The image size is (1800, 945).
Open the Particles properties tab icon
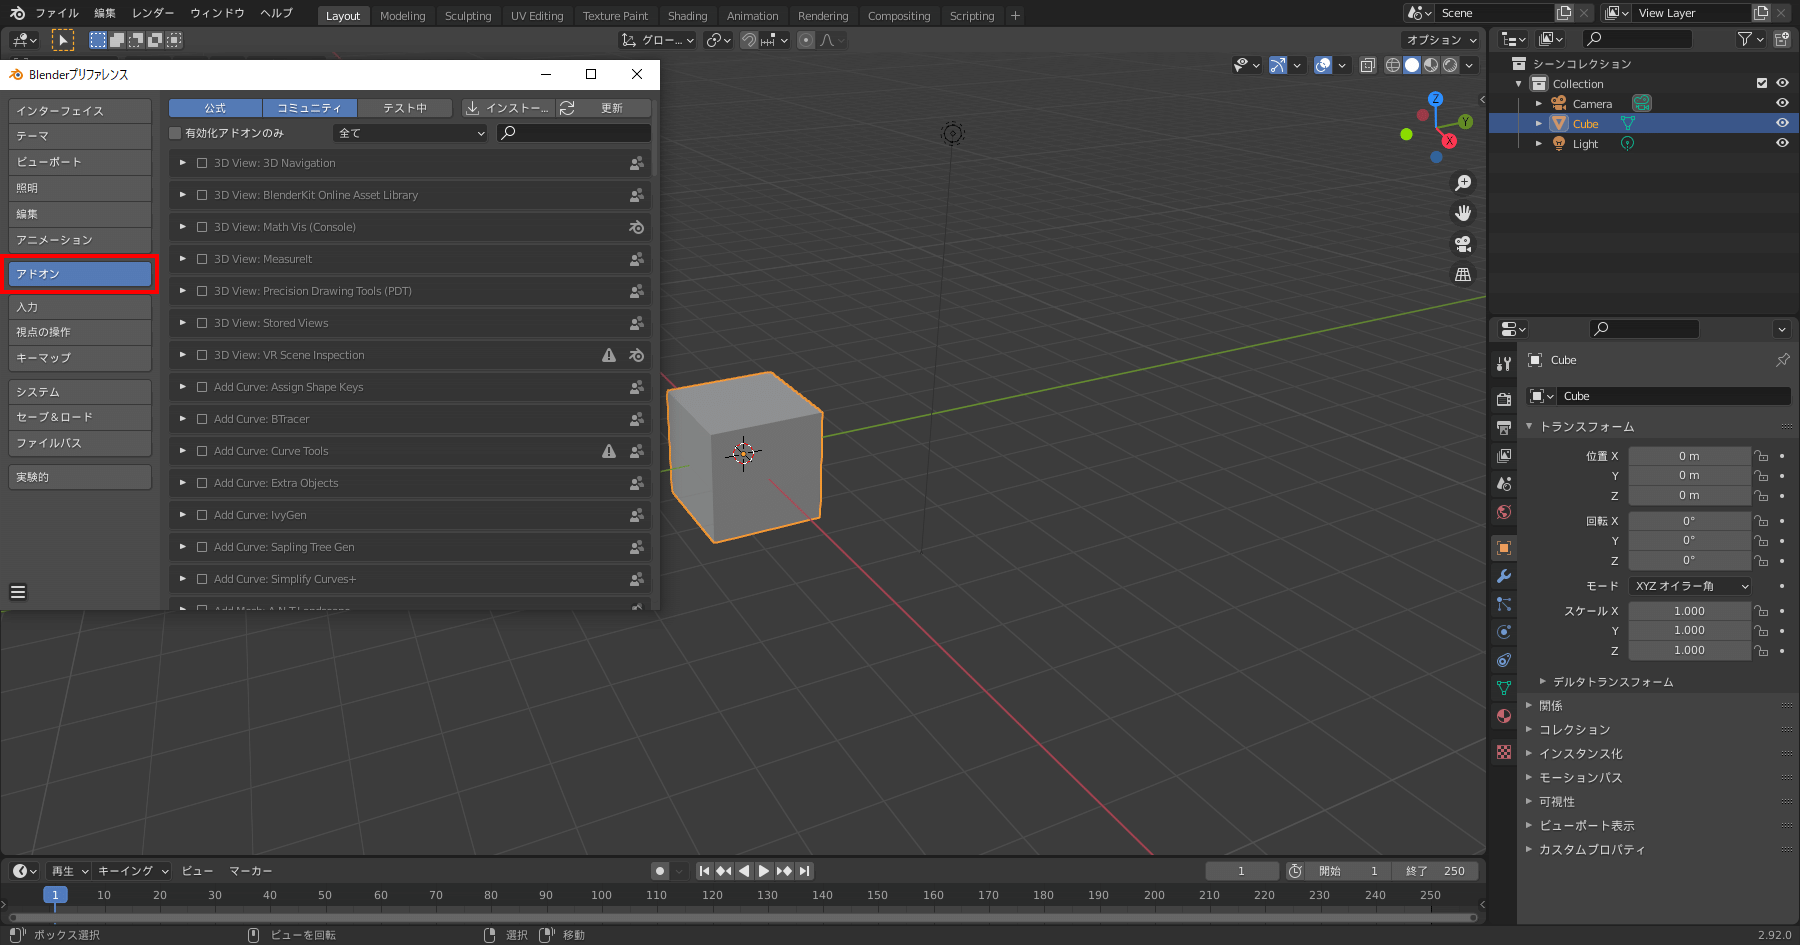(1504, 604)
